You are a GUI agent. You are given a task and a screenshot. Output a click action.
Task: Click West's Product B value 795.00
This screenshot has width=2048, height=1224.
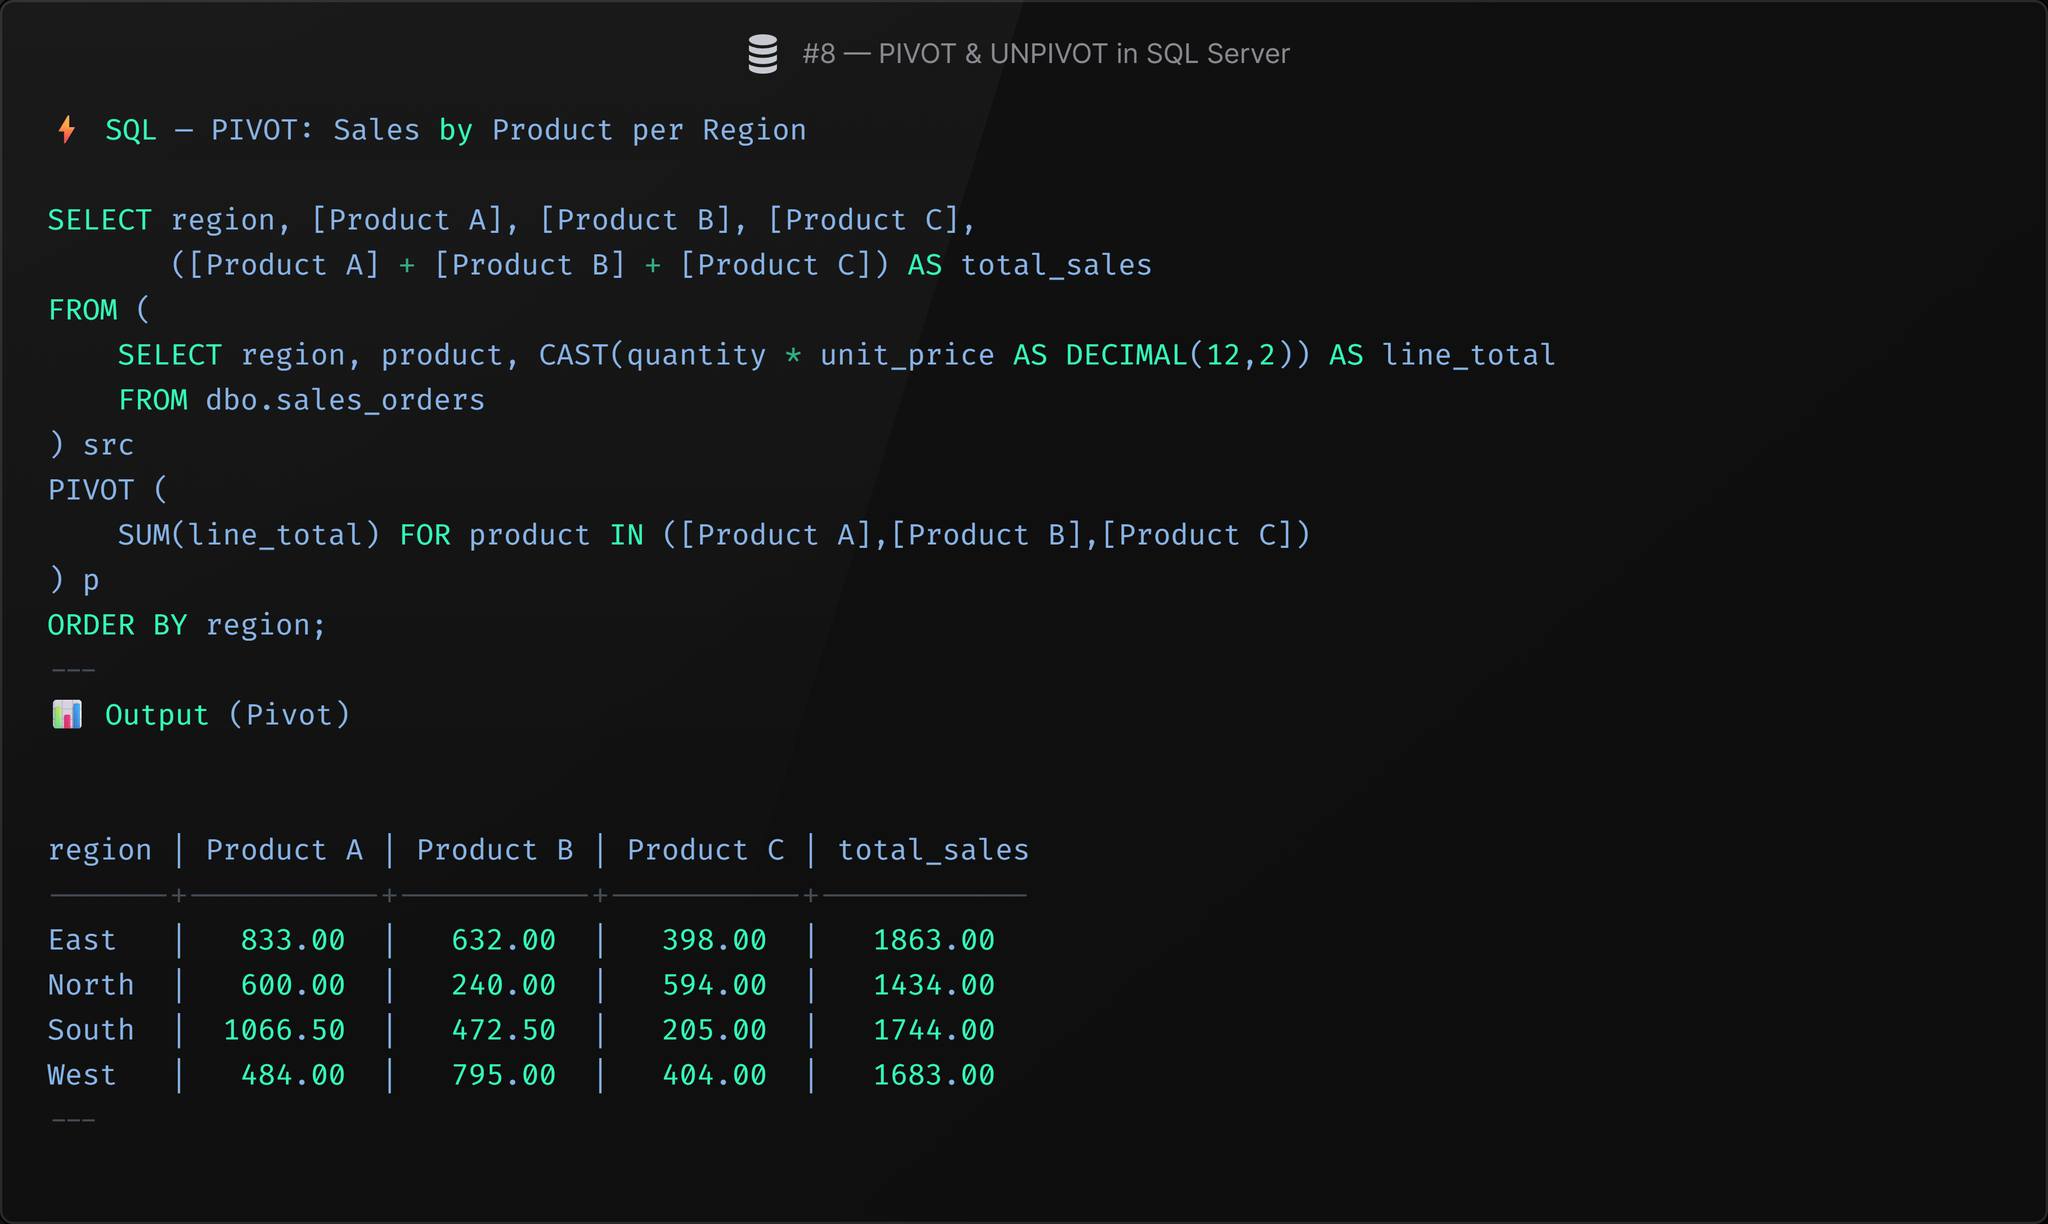(503, 1075)
